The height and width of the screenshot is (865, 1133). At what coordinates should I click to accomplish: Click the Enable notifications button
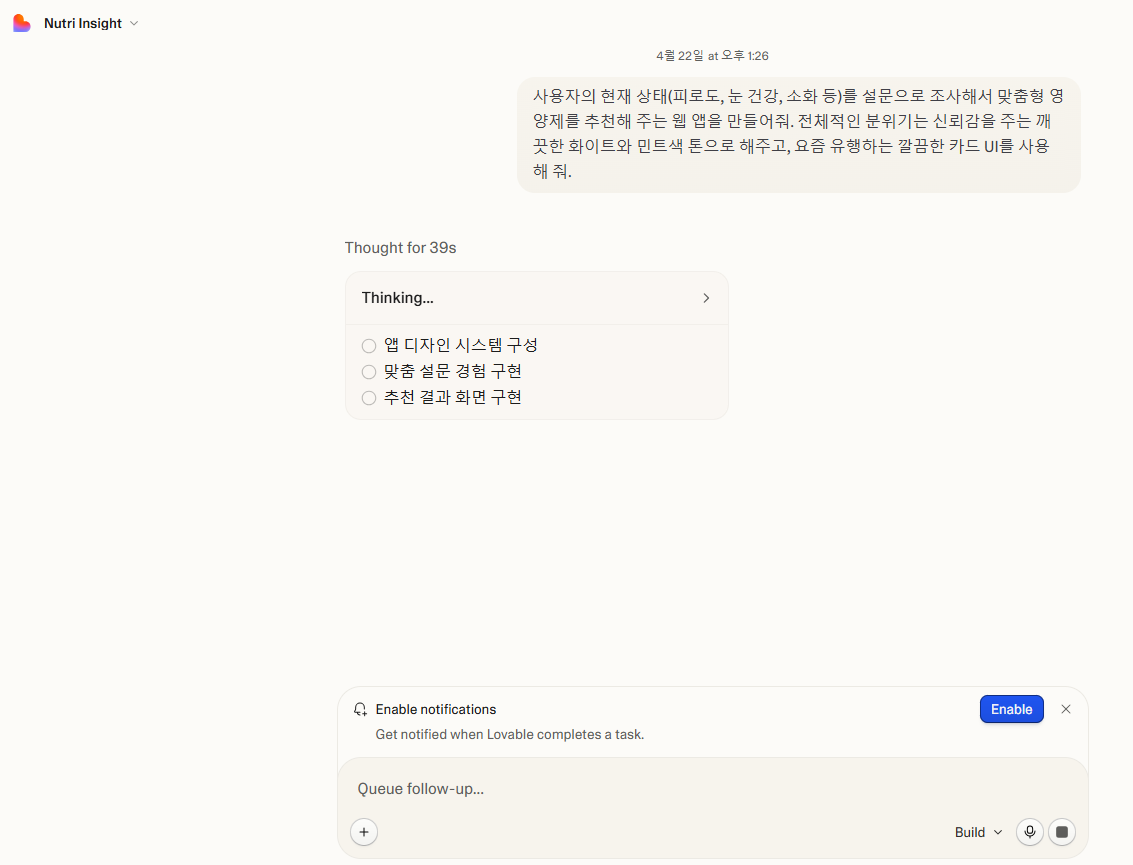coord(1011,709)
